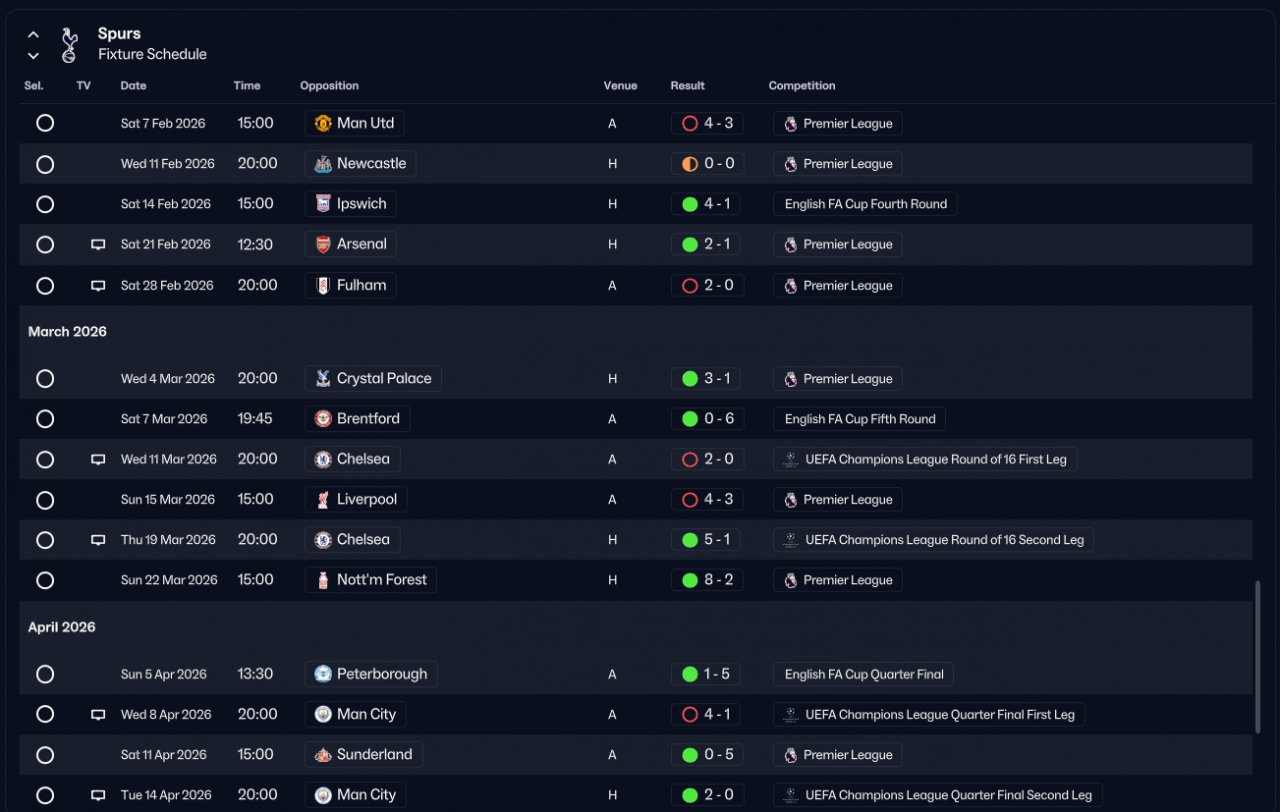
Task: Click the Brentford club badge
Action: click(x=323, y=419)
